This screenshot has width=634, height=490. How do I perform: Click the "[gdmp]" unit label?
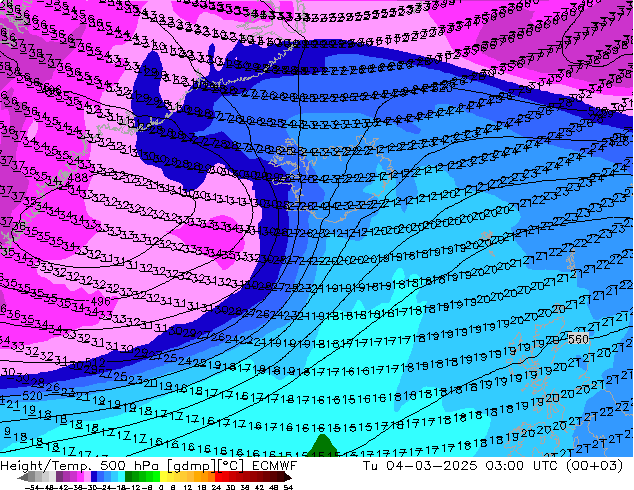coord(191,466)
